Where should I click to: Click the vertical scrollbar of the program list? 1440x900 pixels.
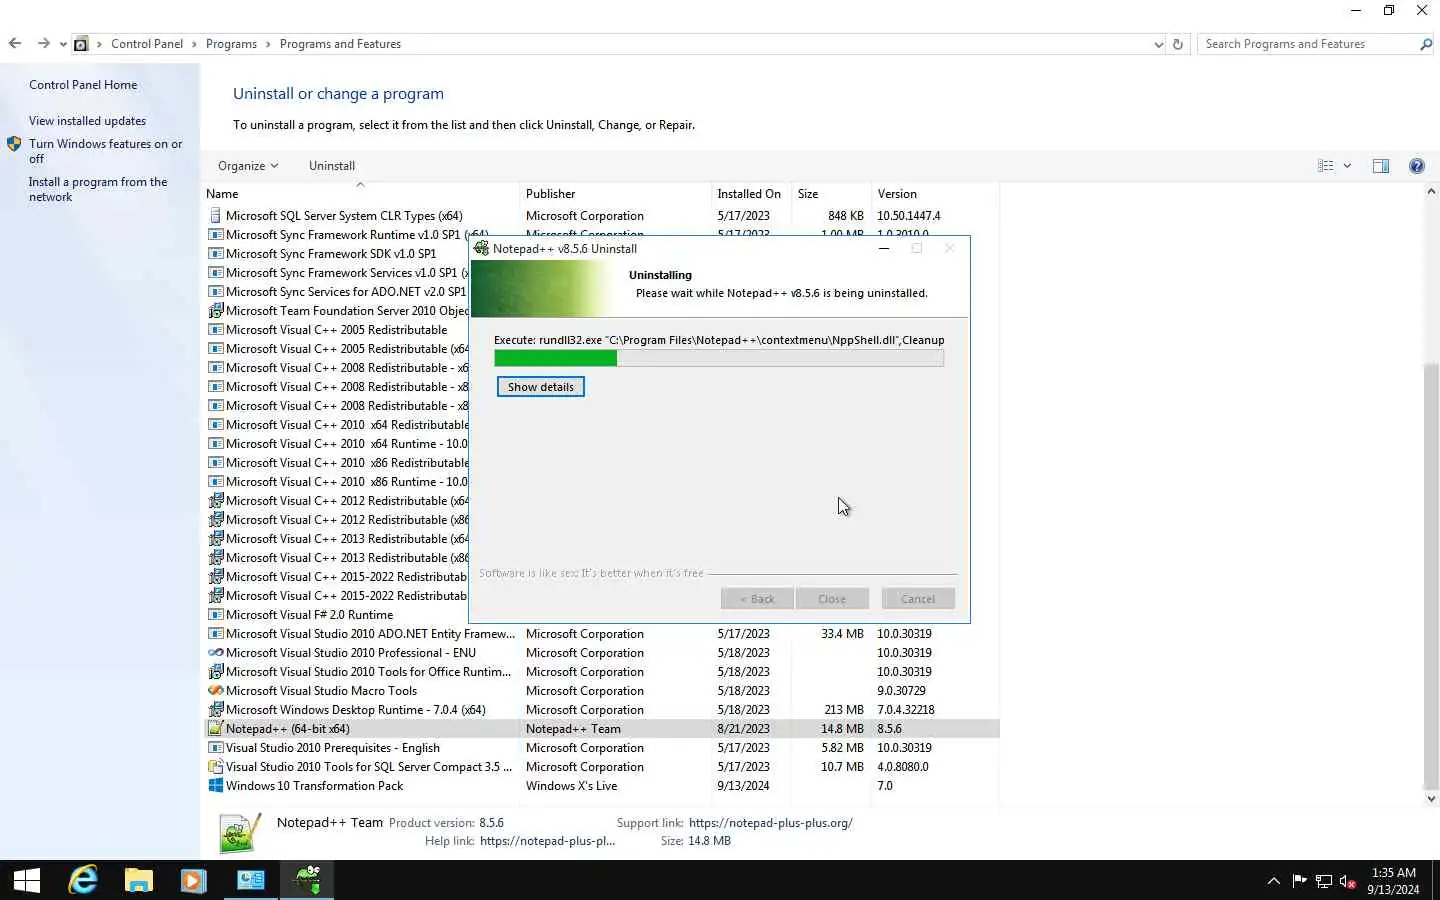pos(1431,575)
